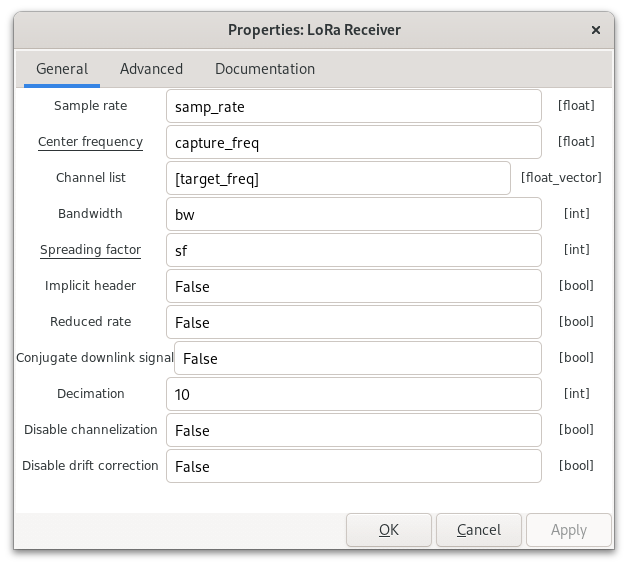Edit the Spreading factor field

click(x=354, y=250)
